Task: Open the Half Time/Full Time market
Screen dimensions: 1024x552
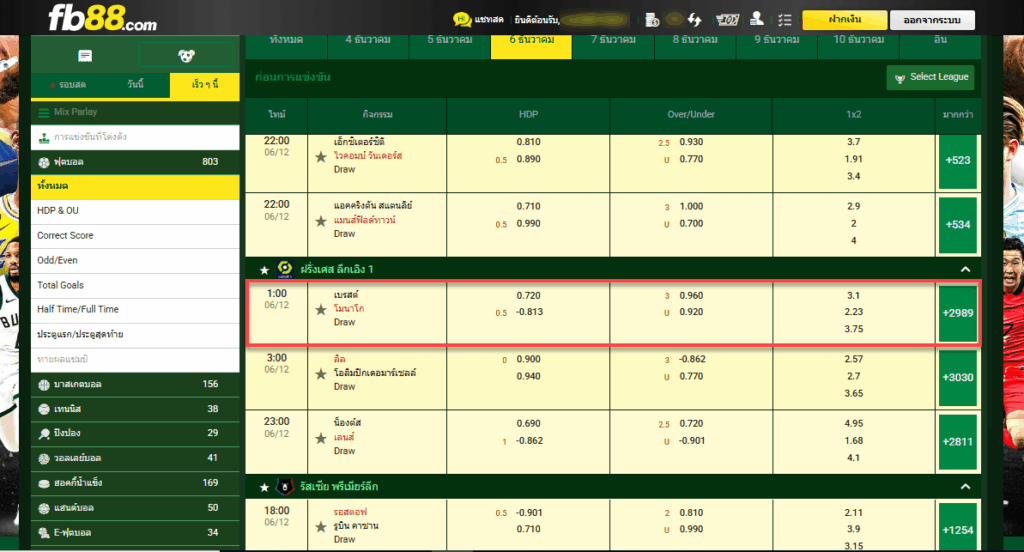Action: click(x=135, y=310)
